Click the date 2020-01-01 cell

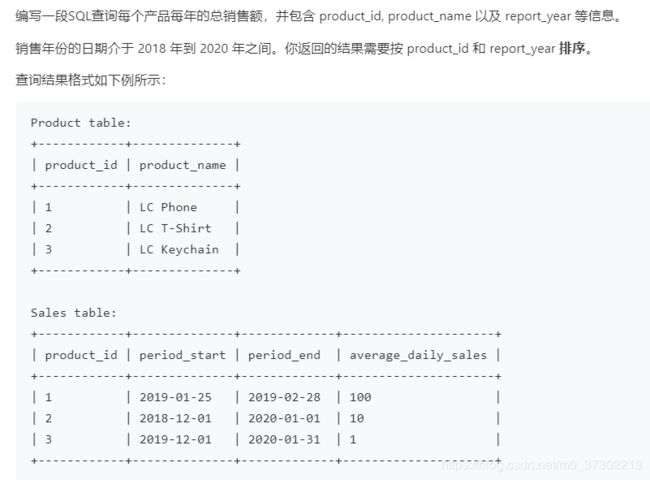point(284,418)
